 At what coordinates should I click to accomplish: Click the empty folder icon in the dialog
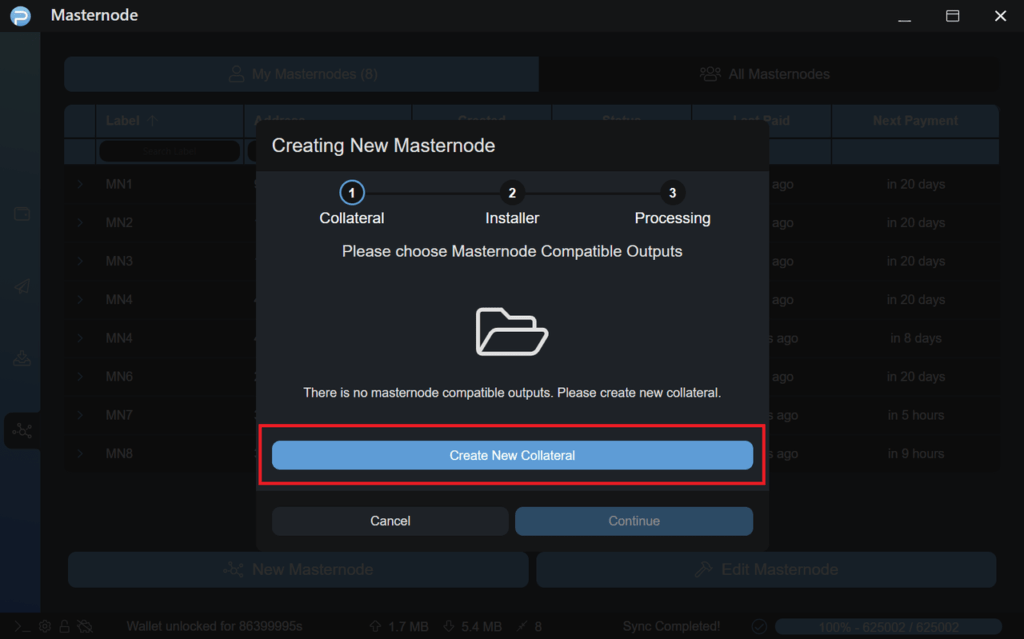pyautogui.click(x=511, y=330)
